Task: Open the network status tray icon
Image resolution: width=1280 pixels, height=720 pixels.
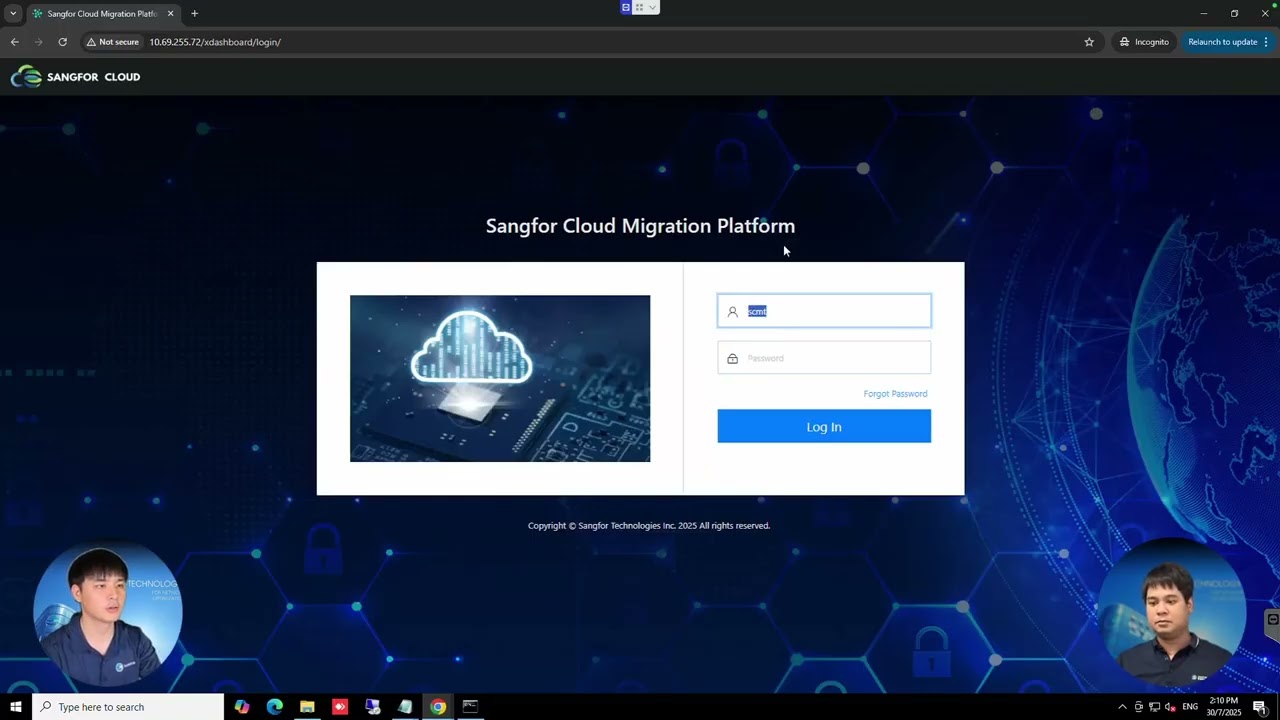Action: click(1154, 707)
